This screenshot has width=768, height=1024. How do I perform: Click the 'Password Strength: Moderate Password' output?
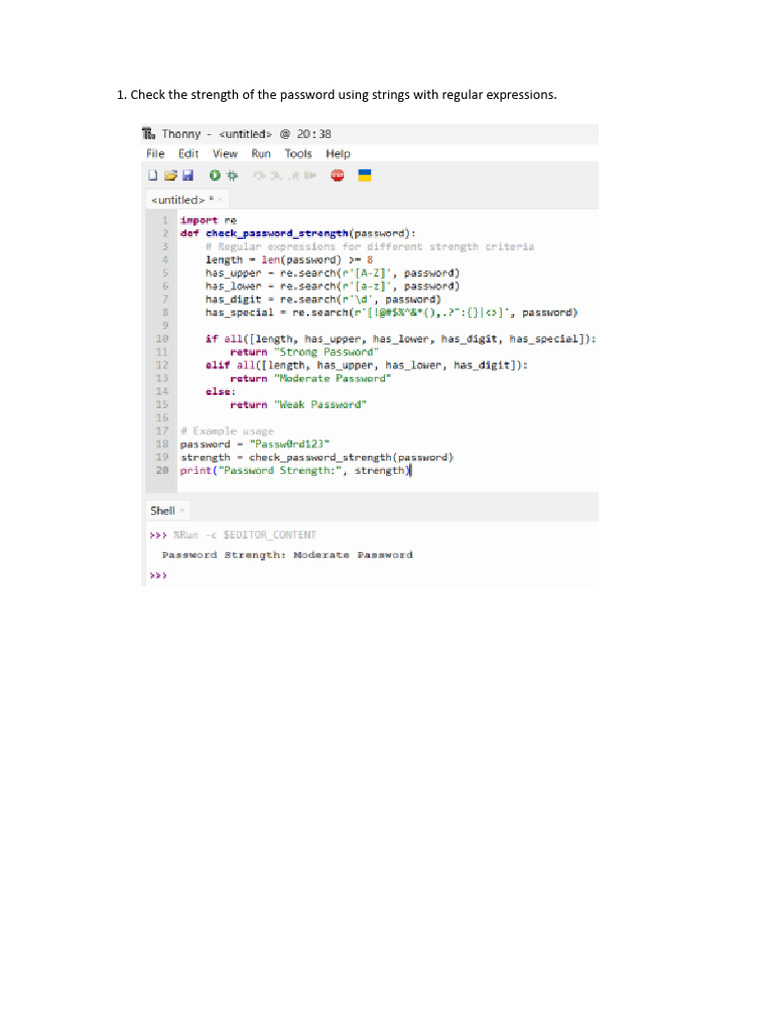click(x=287, y=555)
